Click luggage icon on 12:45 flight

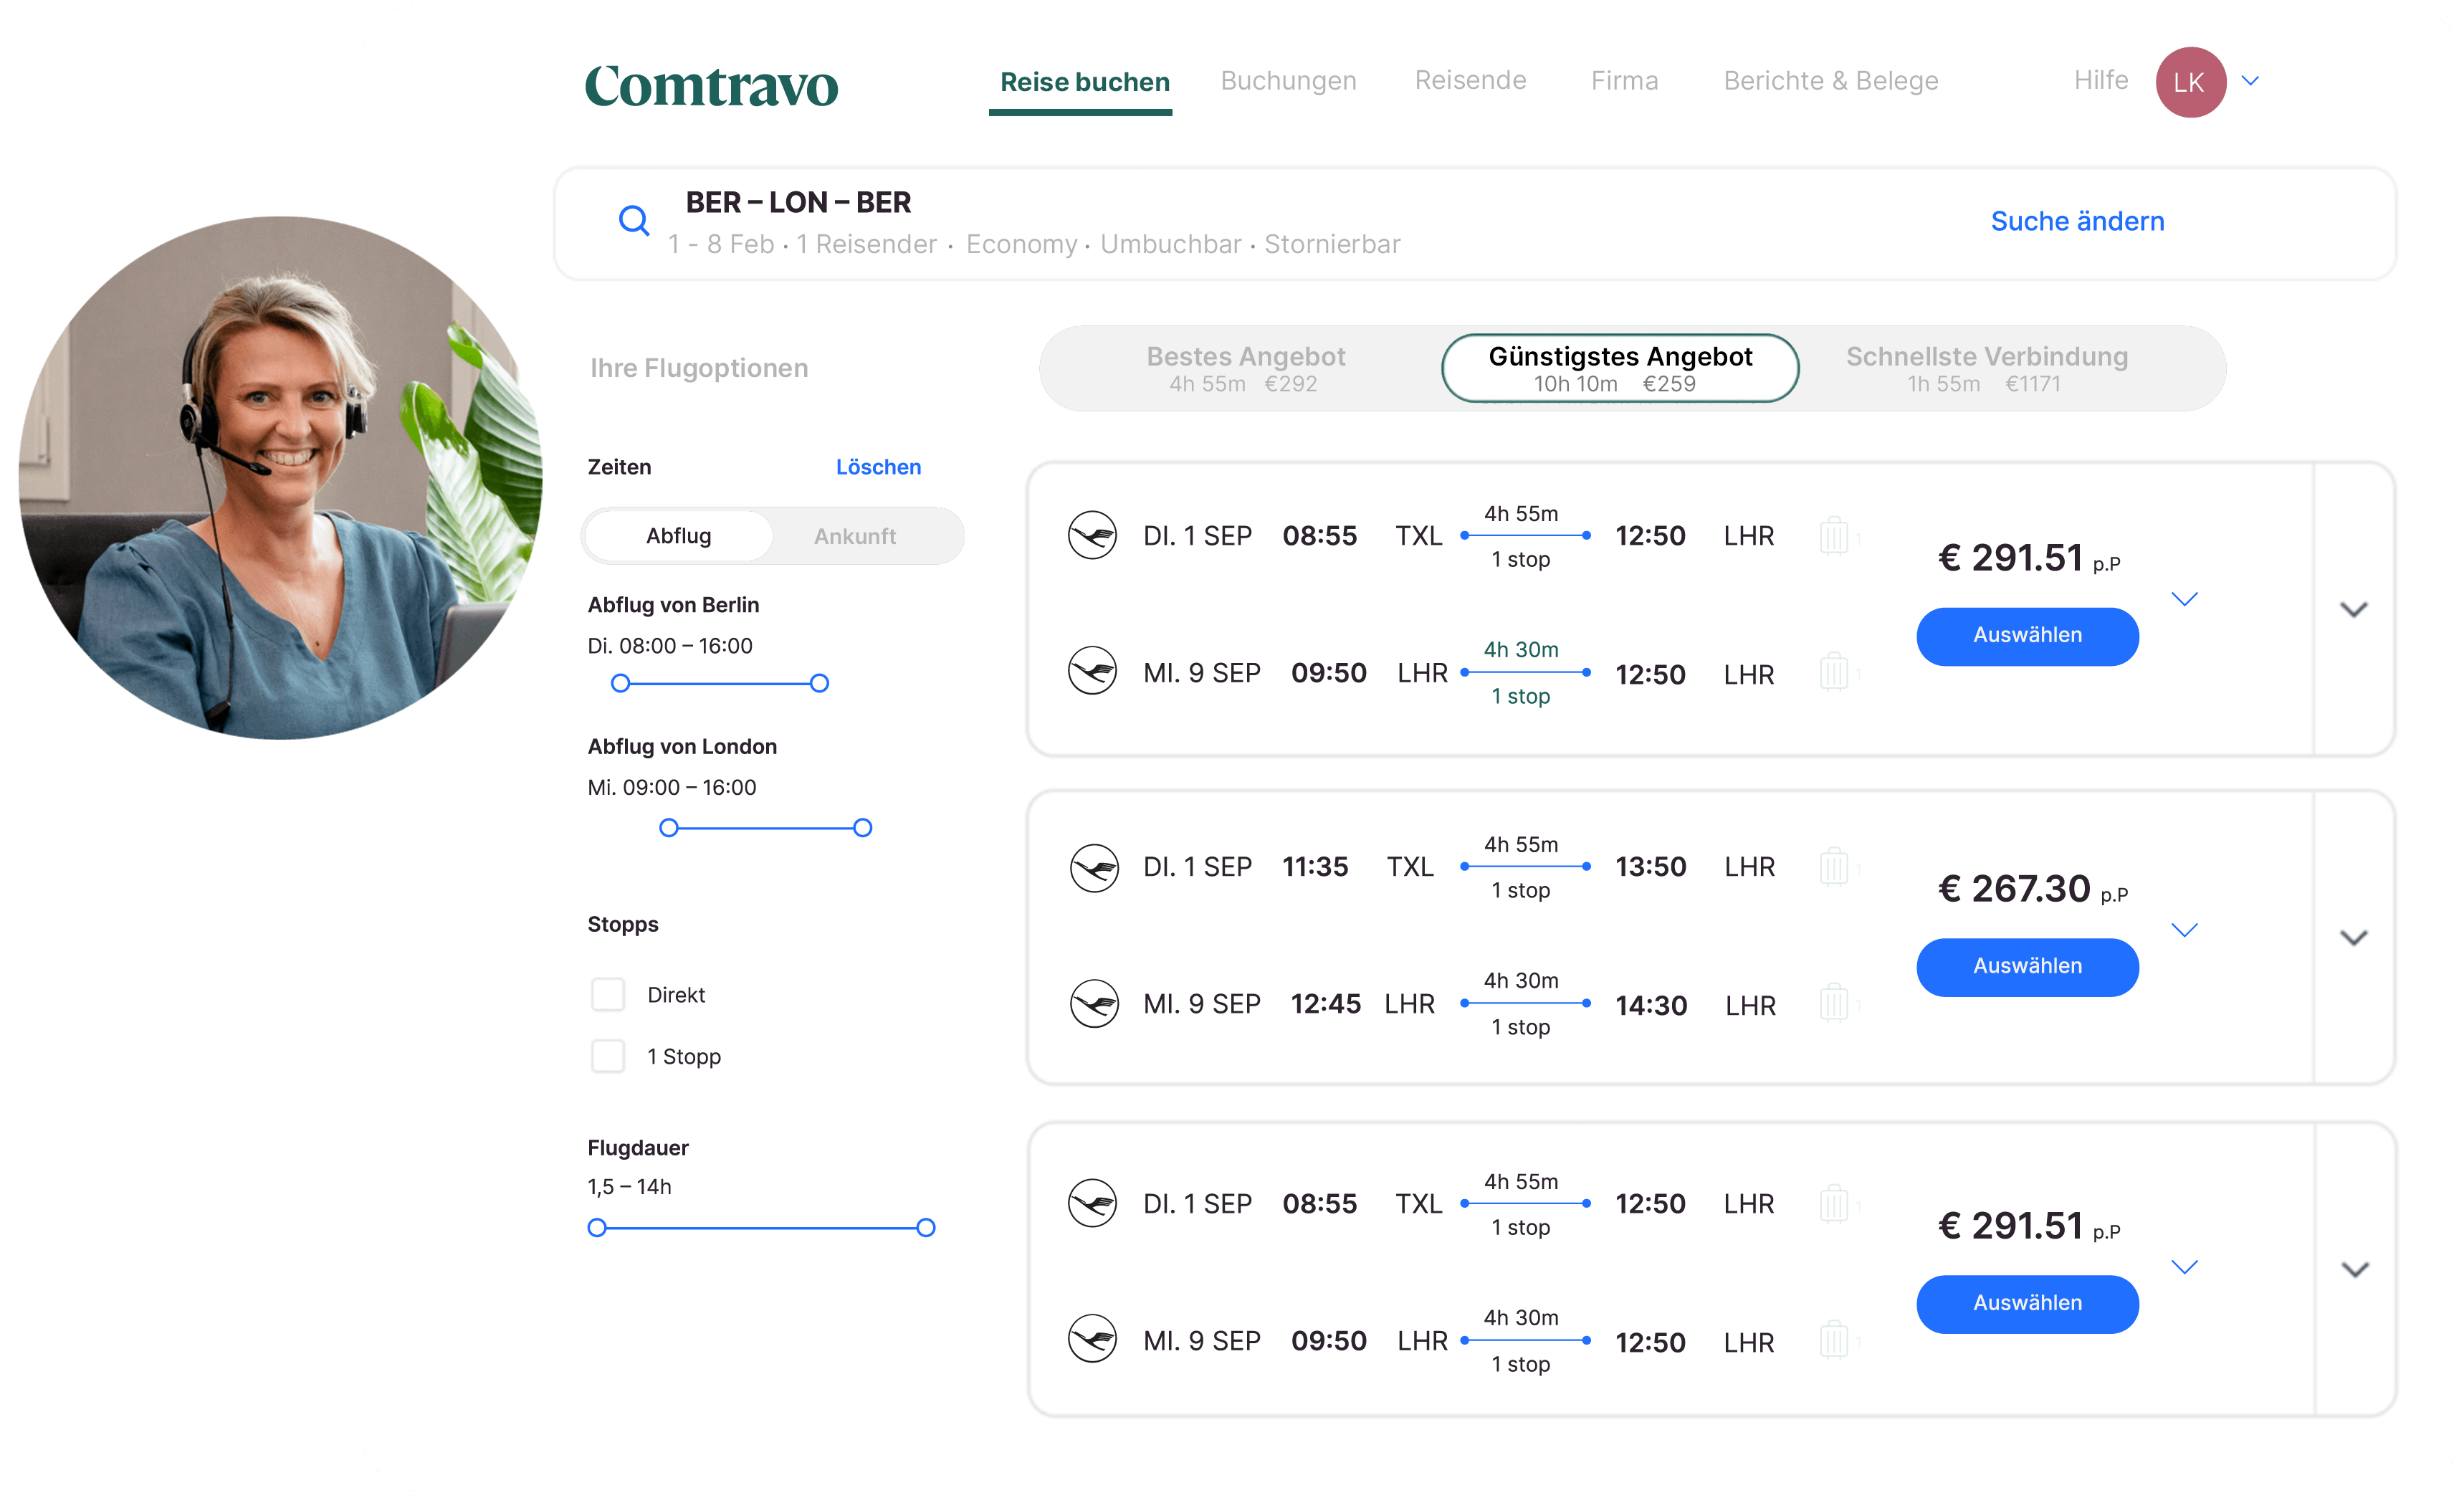tap(1834, 1003)
